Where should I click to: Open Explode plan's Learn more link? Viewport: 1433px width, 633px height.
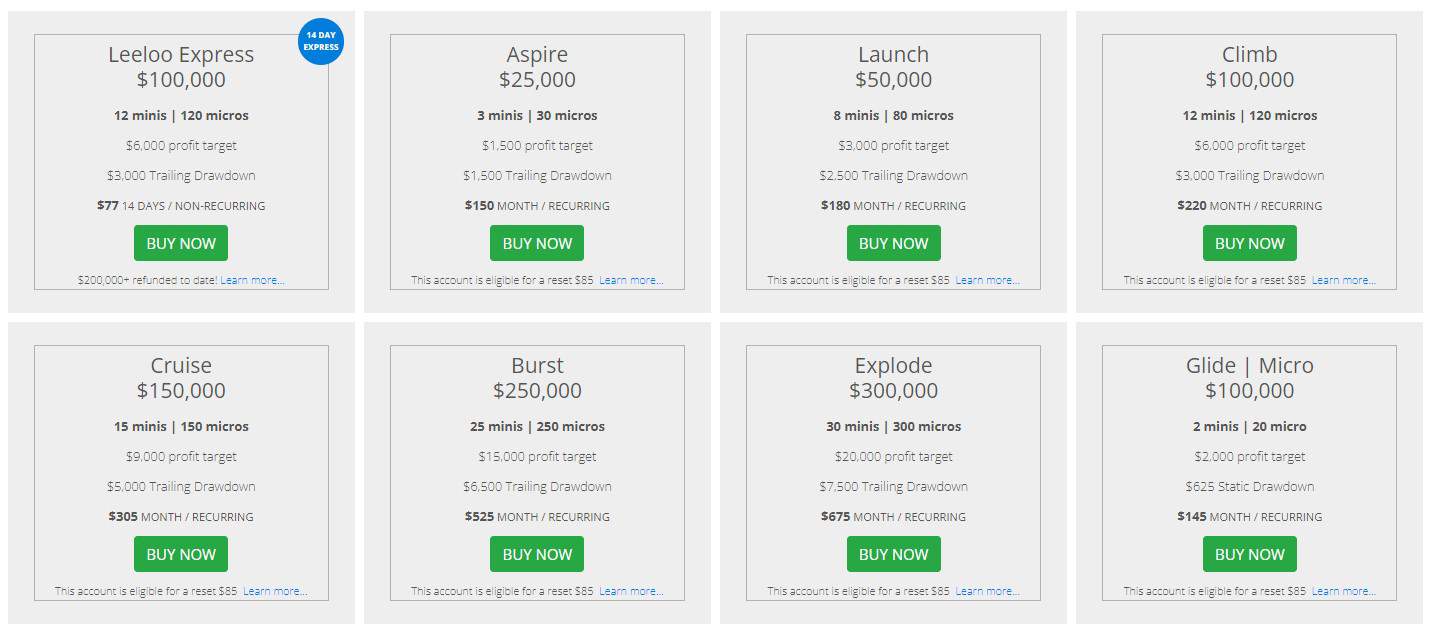pyautogui.click(x=987, y=592)
